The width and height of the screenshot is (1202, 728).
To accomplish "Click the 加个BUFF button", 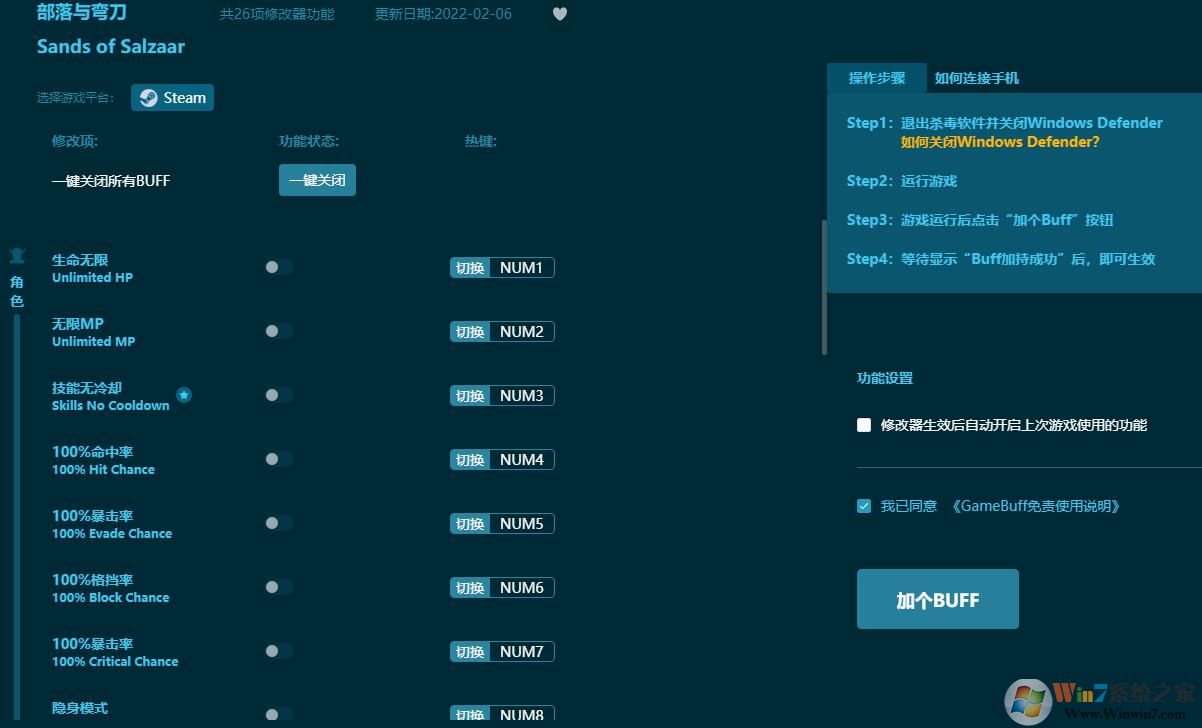I will (937, 598).
